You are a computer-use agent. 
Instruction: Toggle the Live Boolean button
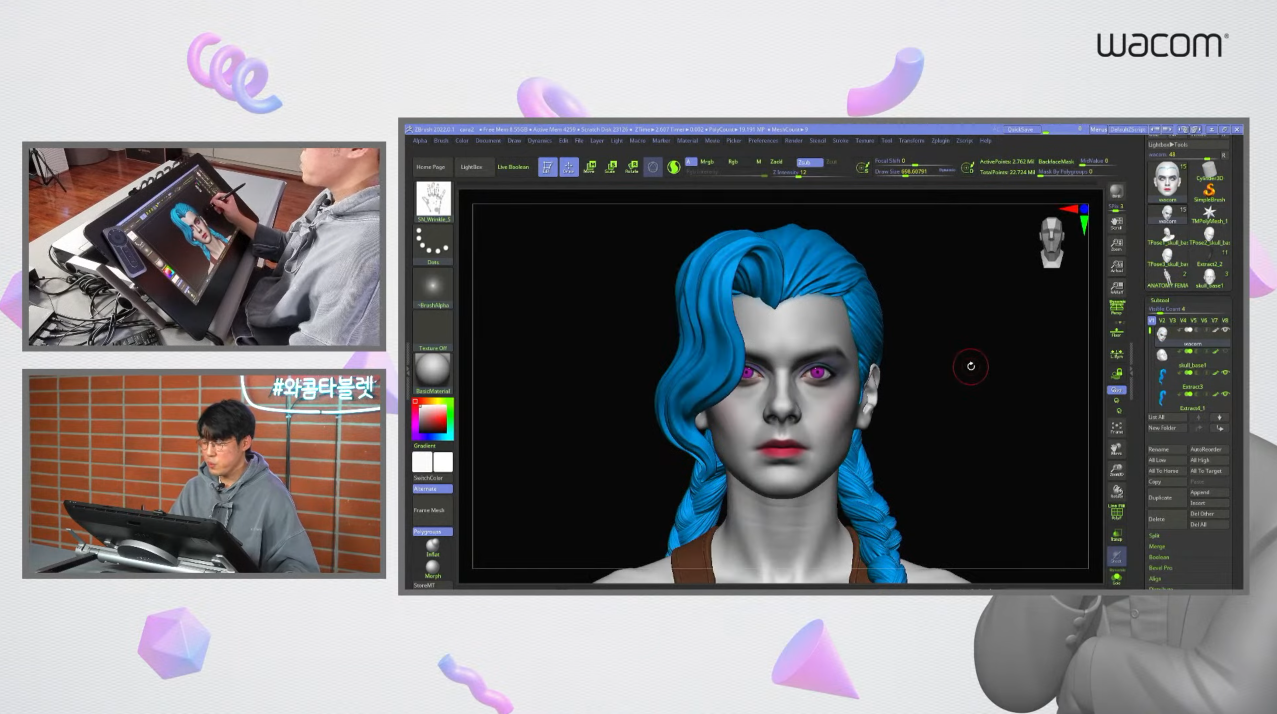point(513,167)
